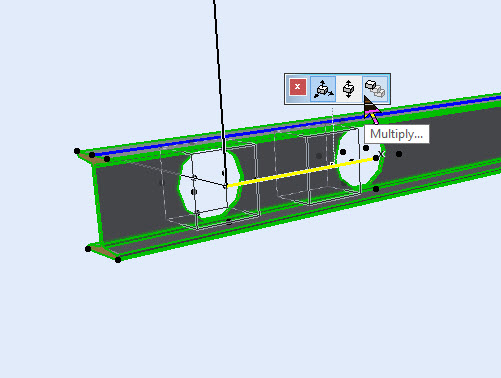Pick the hotspot right of the right hole
This screenshot has height=378, width=501.
tap(399, 154)
